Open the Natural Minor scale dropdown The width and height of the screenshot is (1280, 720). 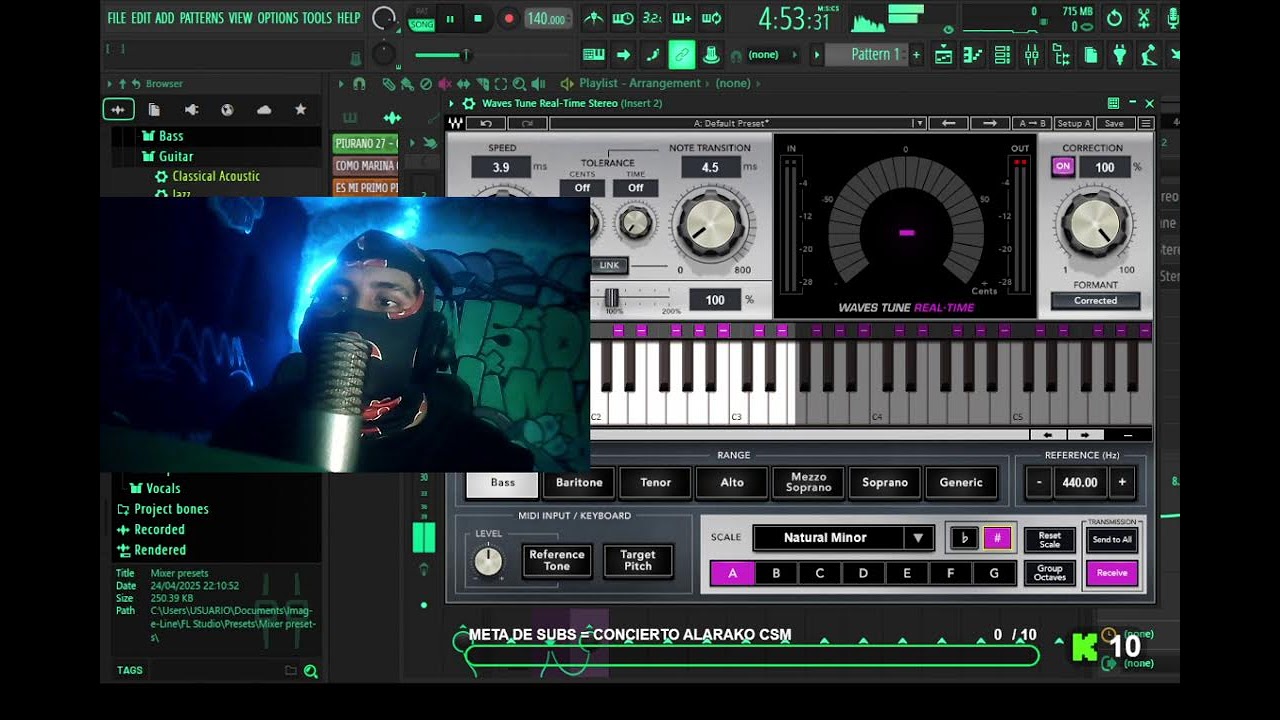point(843,538)
